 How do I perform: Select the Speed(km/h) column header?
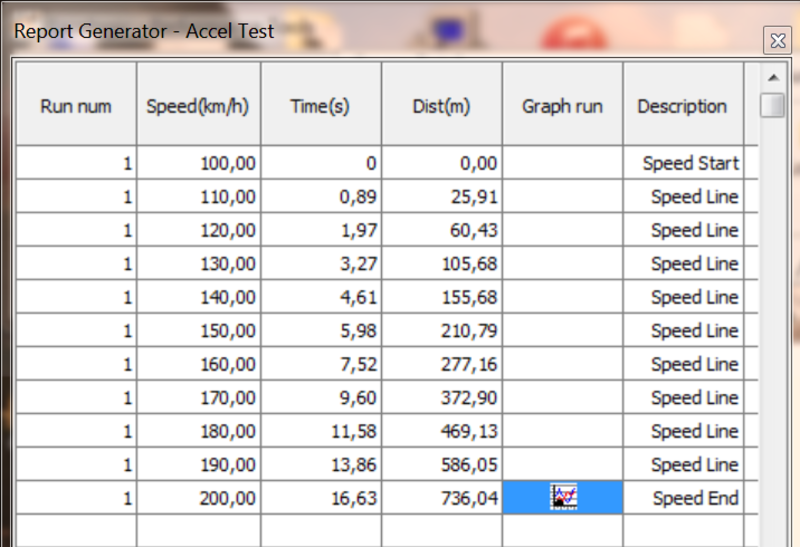(199, 106)
